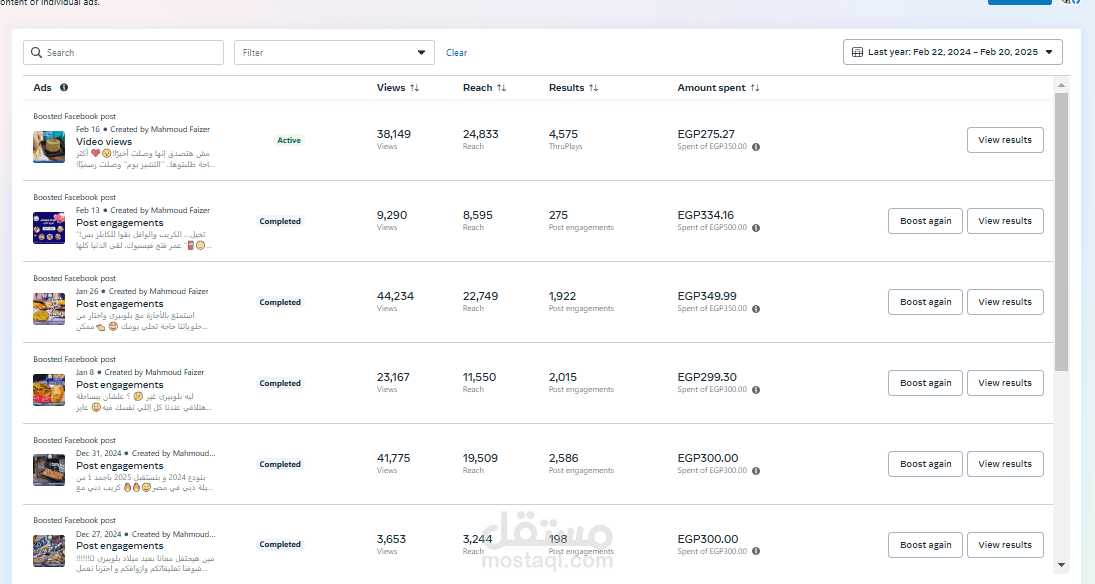Boost again the Feb 13 post

pos(925,221)
